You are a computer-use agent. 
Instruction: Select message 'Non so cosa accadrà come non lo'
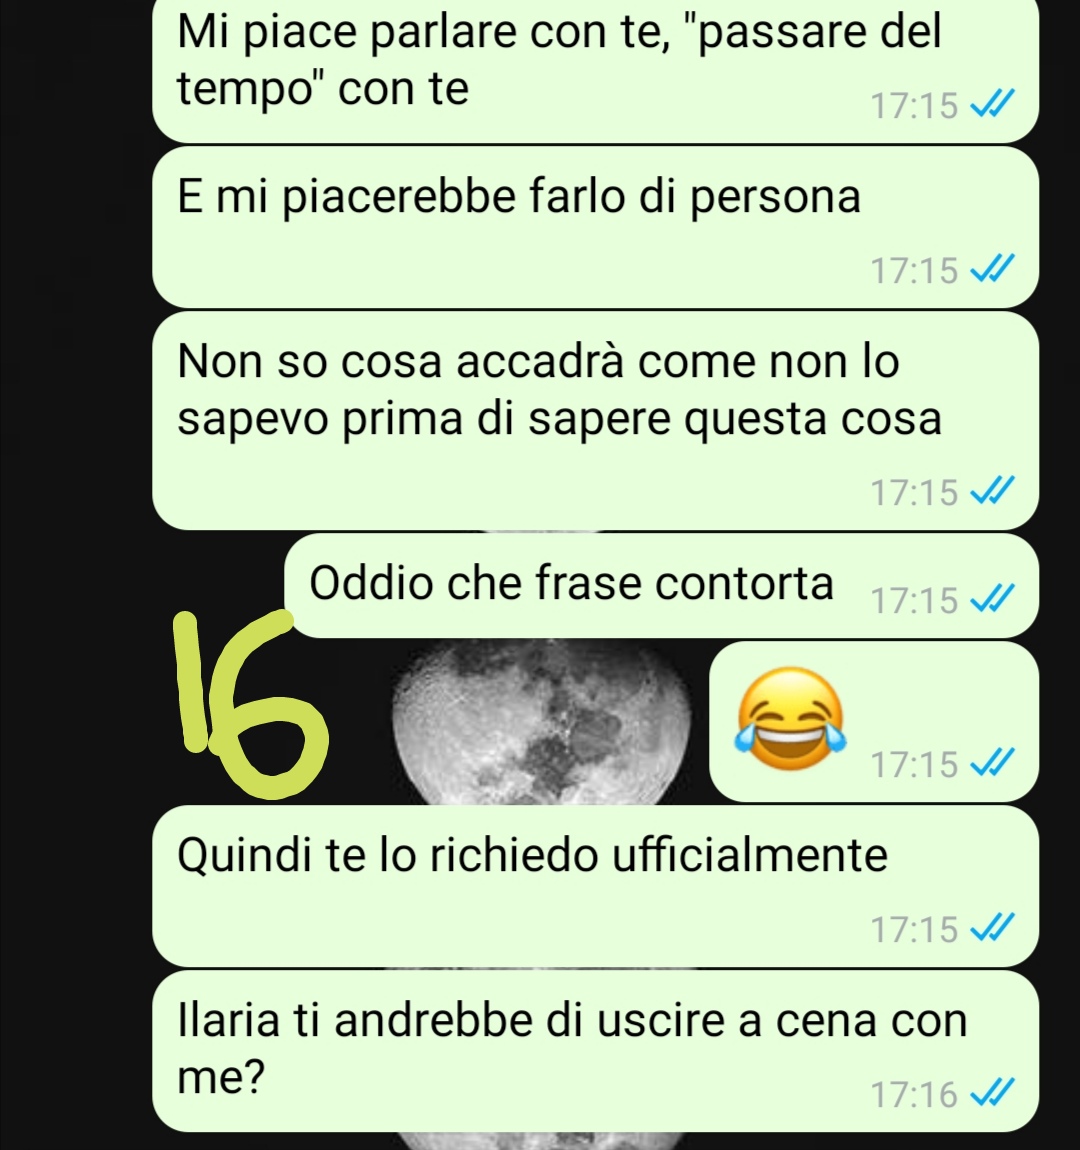click(595, 420)
